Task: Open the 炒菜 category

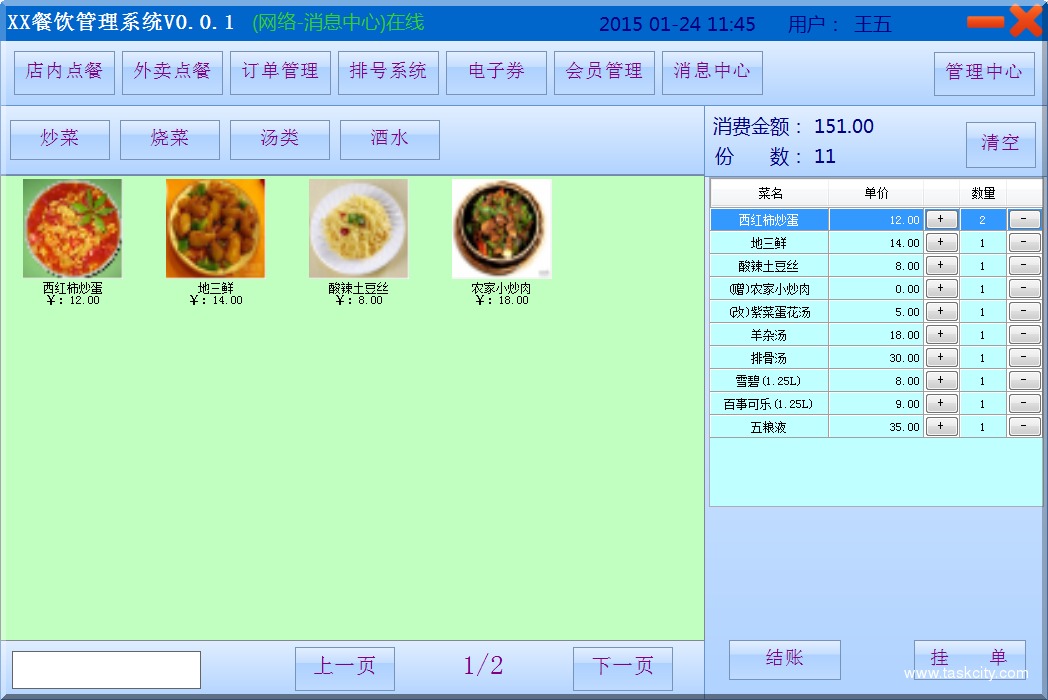Action: coord(60,140)
